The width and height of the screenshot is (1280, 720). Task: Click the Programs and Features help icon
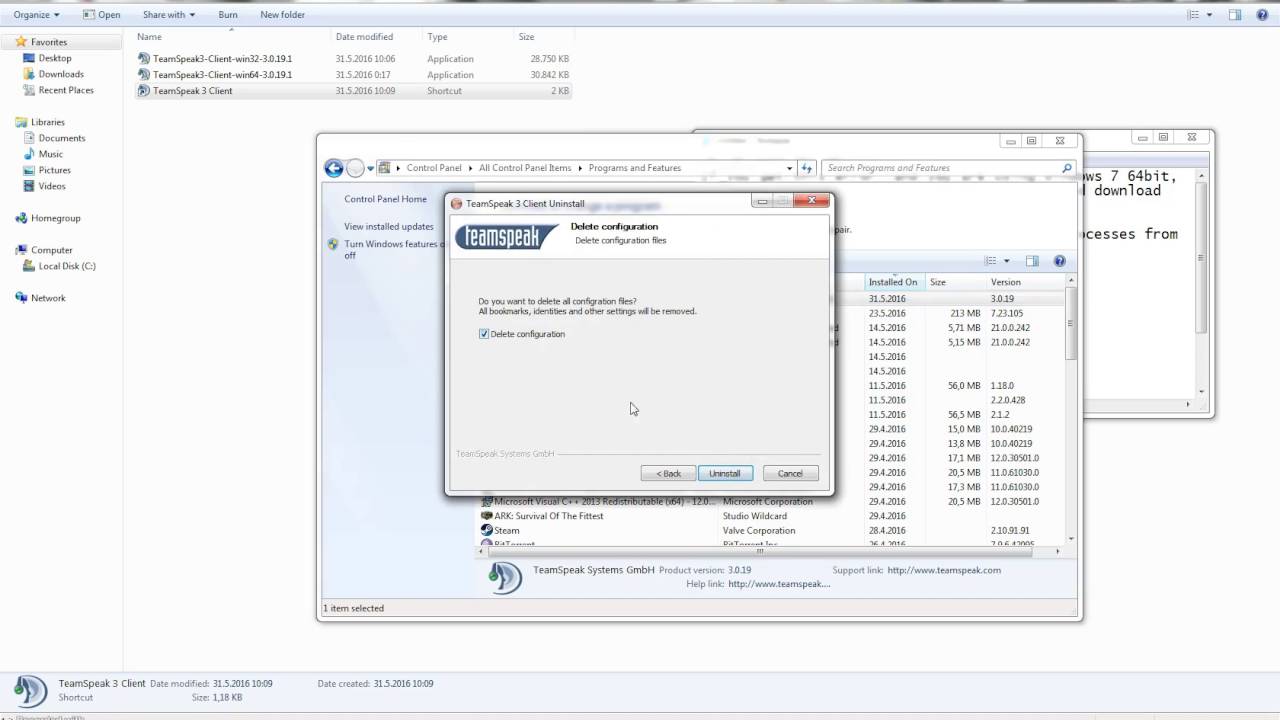pyautogui.click(x=1059, y=261)
